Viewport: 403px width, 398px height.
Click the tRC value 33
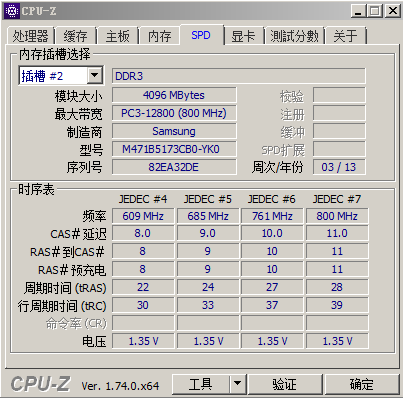[208, 305]
